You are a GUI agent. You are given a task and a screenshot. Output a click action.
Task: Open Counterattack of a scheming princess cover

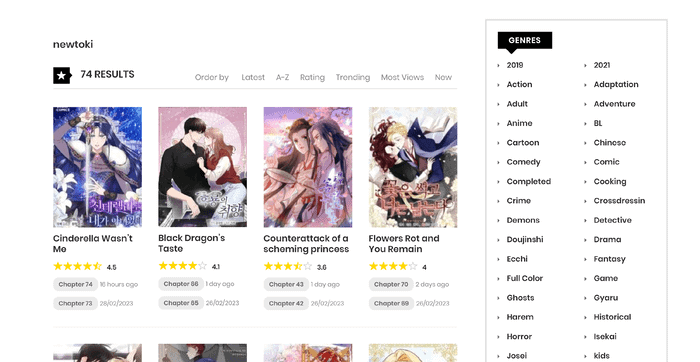pyautogui.click(x=308, y=167)
